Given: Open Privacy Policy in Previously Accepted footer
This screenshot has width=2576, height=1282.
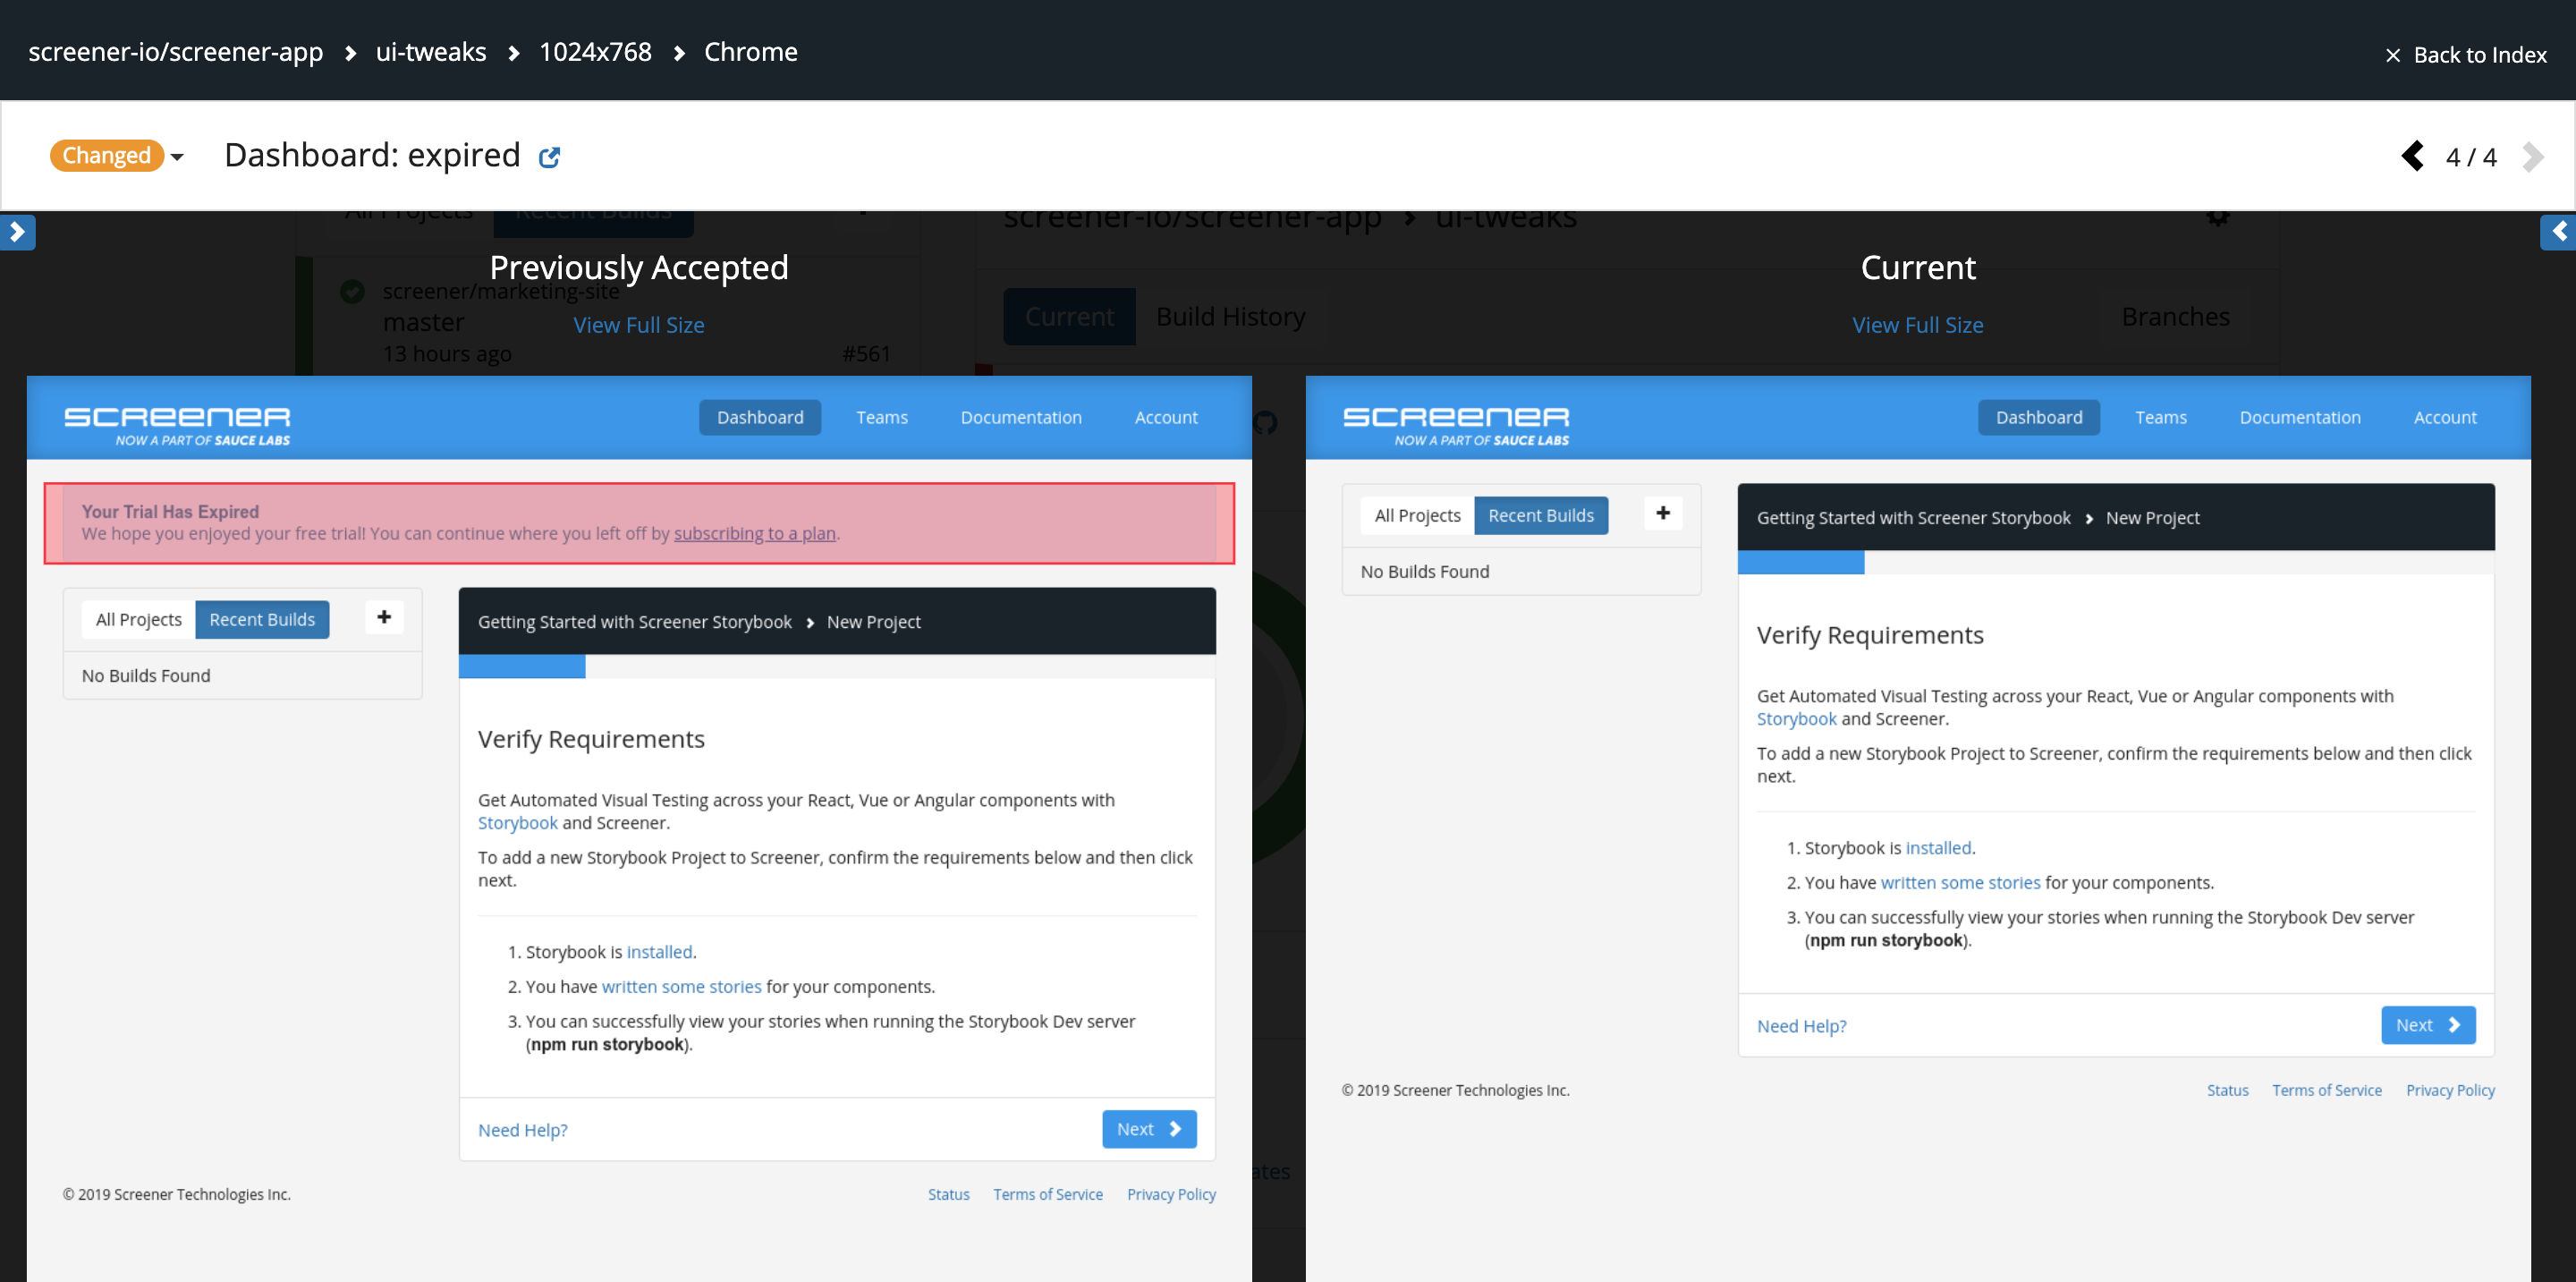Looking at the screenshot, I should (x=1171, y=1195).
